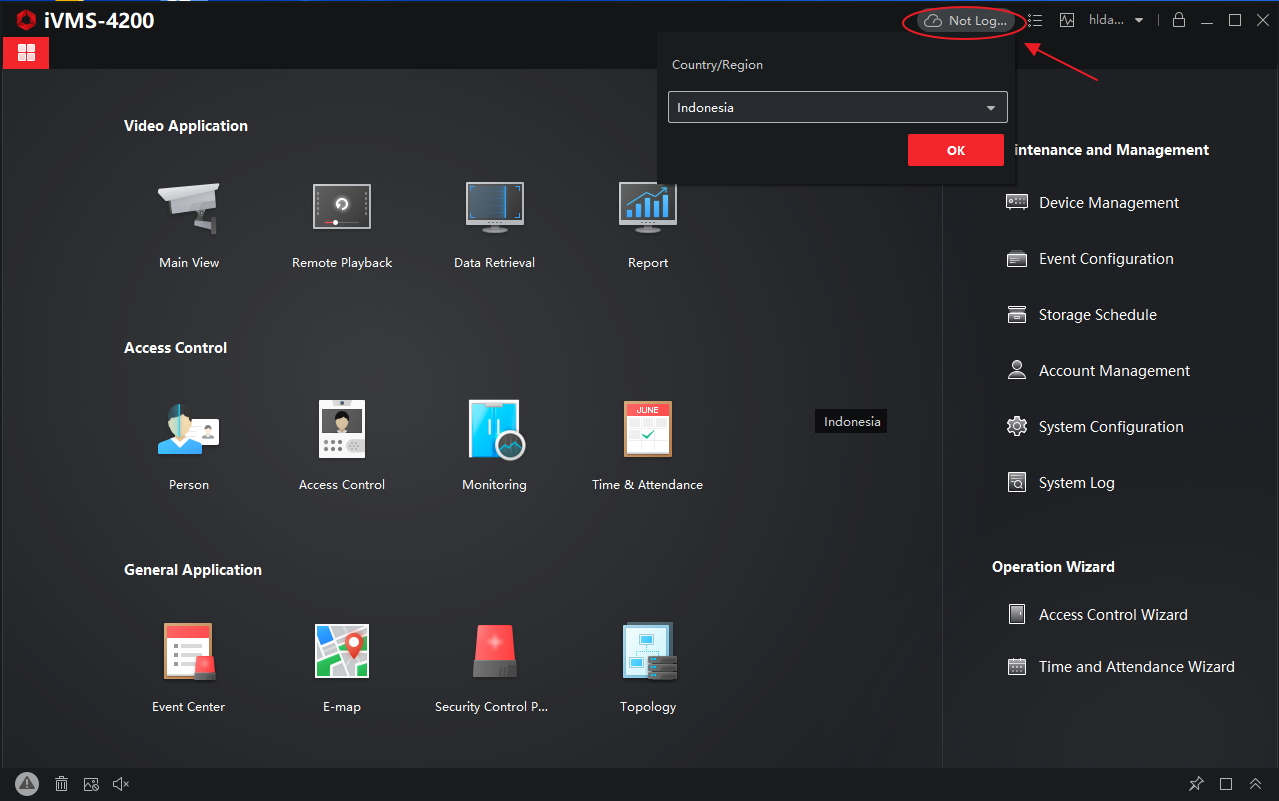
Task: Pin the alarm panel with pushpin icon
Action: [x=1196, y=784]
